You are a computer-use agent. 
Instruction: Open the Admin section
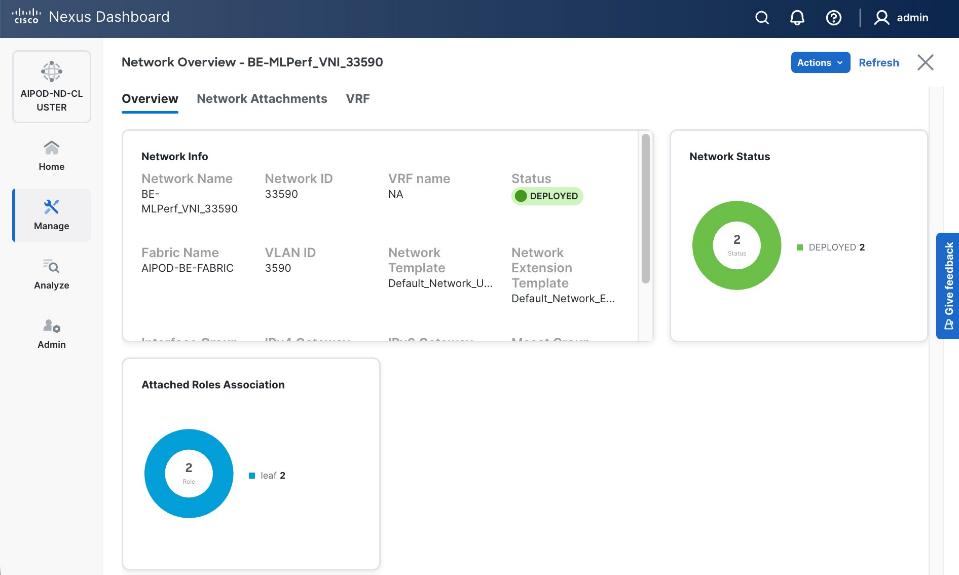[52, 333]
